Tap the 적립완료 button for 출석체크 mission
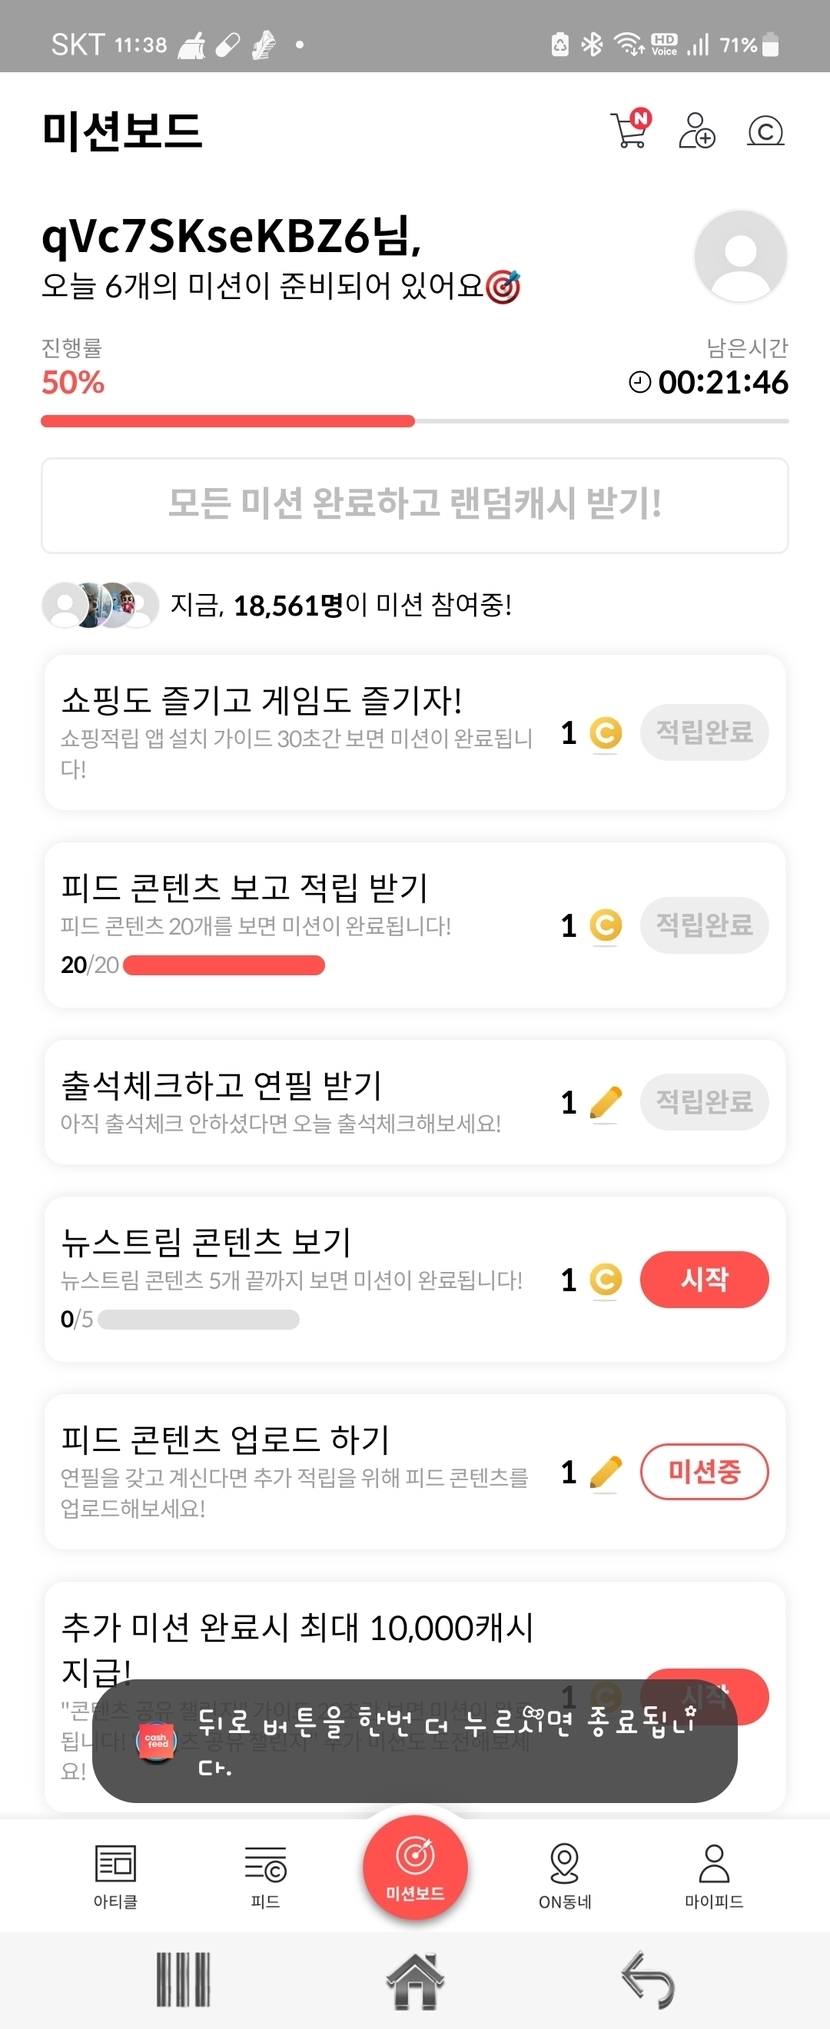Screen dimensions: 830x2029 [704, 1101]
